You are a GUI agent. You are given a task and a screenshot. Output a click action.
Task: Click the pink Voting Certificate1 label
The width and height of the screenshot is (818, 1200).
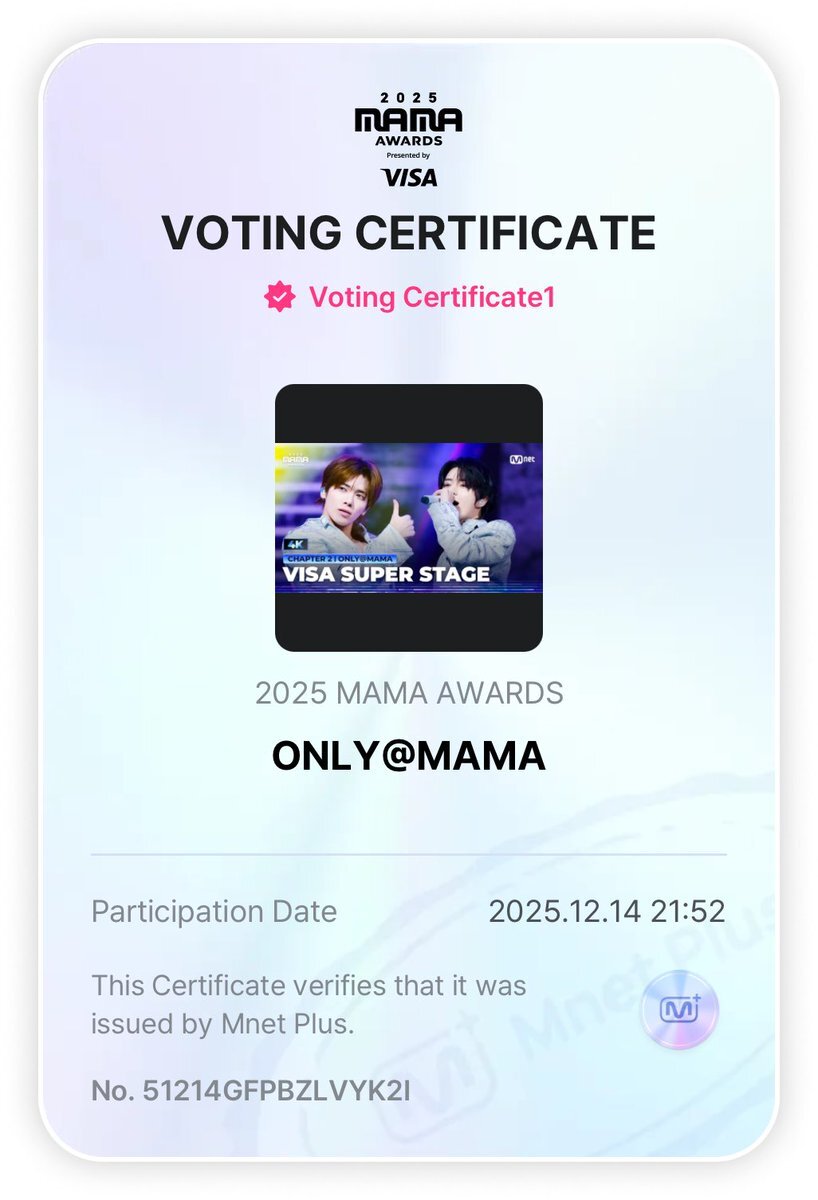tap(430, 297)
